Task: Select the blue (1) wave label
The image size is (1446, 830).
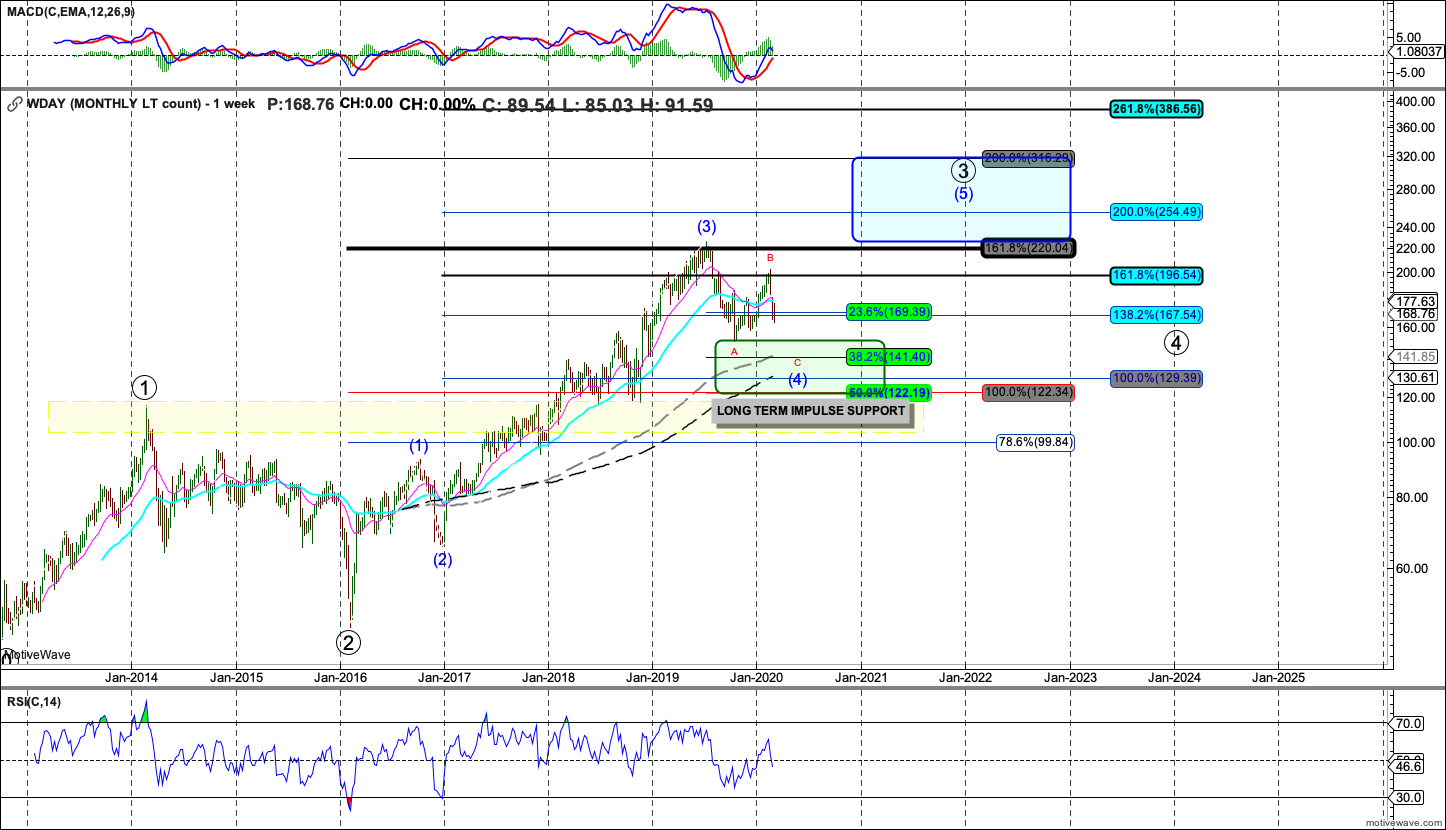Action: 418,446
